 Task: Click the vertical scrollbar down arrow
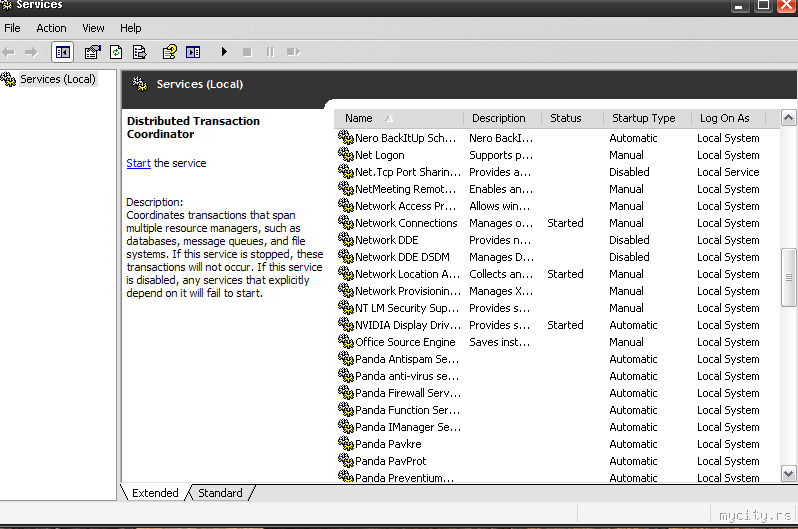789,473
